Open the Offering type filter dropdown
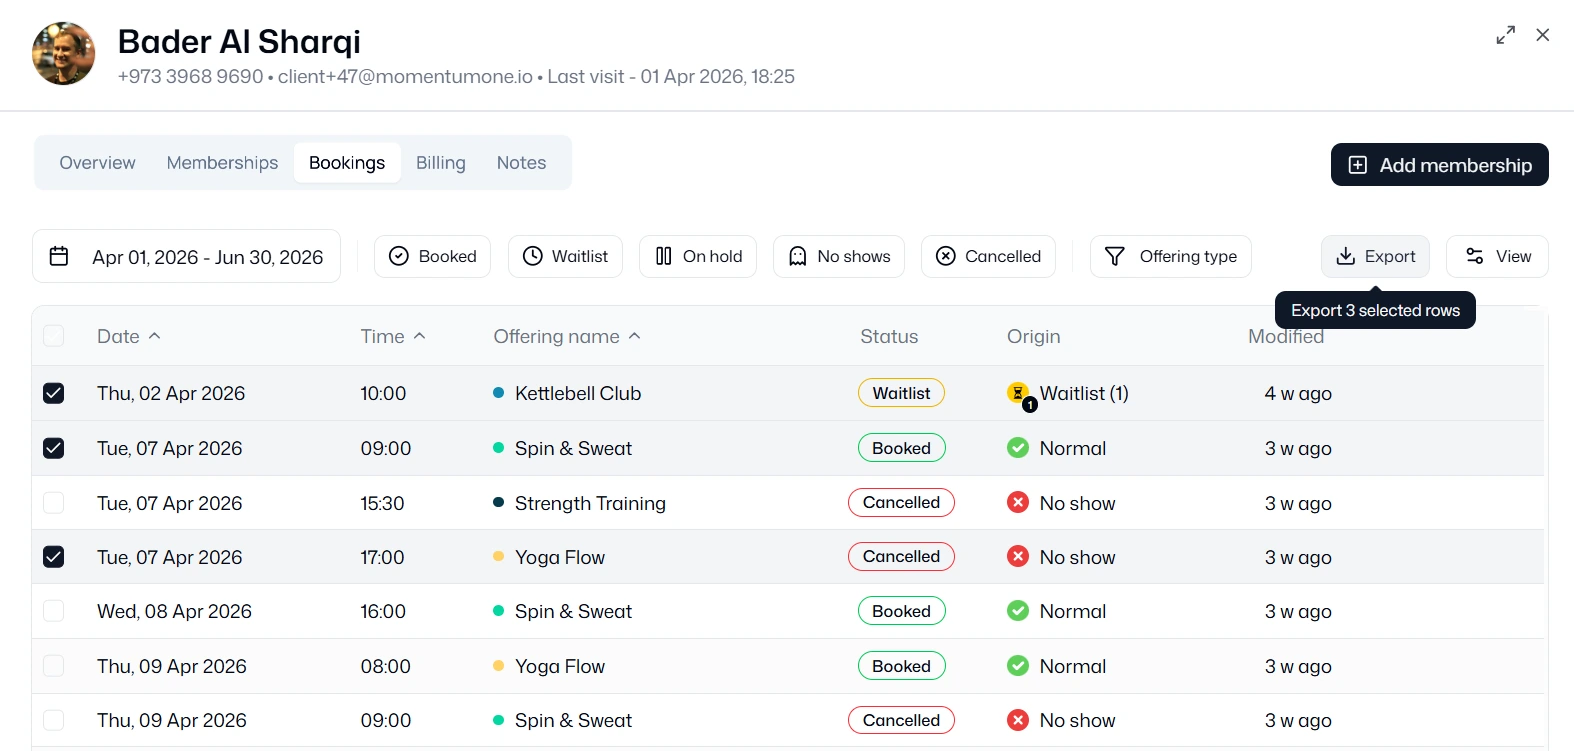The width and height of the screenshot is (1574, 751). click(1171, 256)
